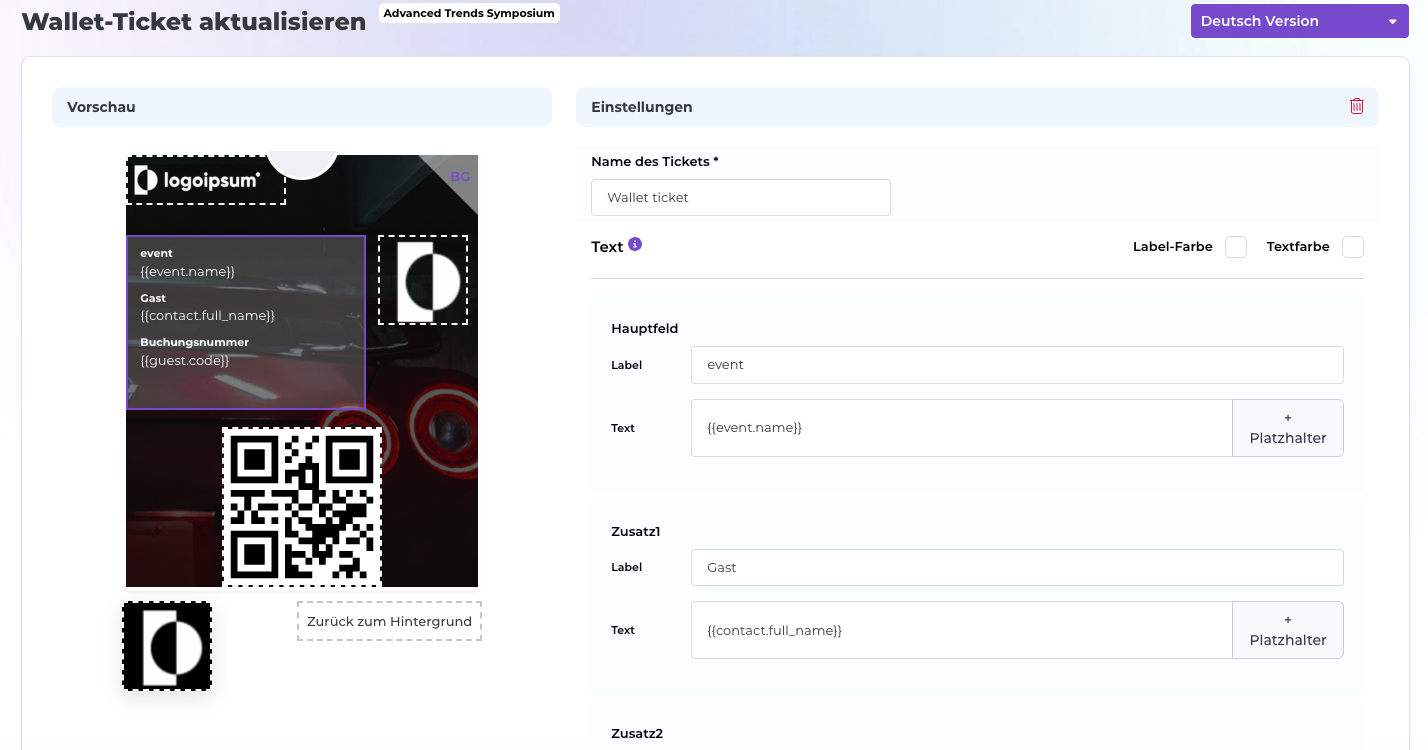
Task: Click Zurück zum Hintergrund button
Action: 389,621
